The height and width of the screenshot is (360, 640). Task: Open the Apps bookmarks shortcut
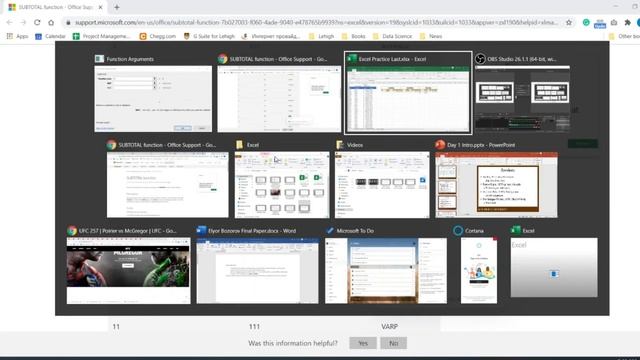click(18, 36)
